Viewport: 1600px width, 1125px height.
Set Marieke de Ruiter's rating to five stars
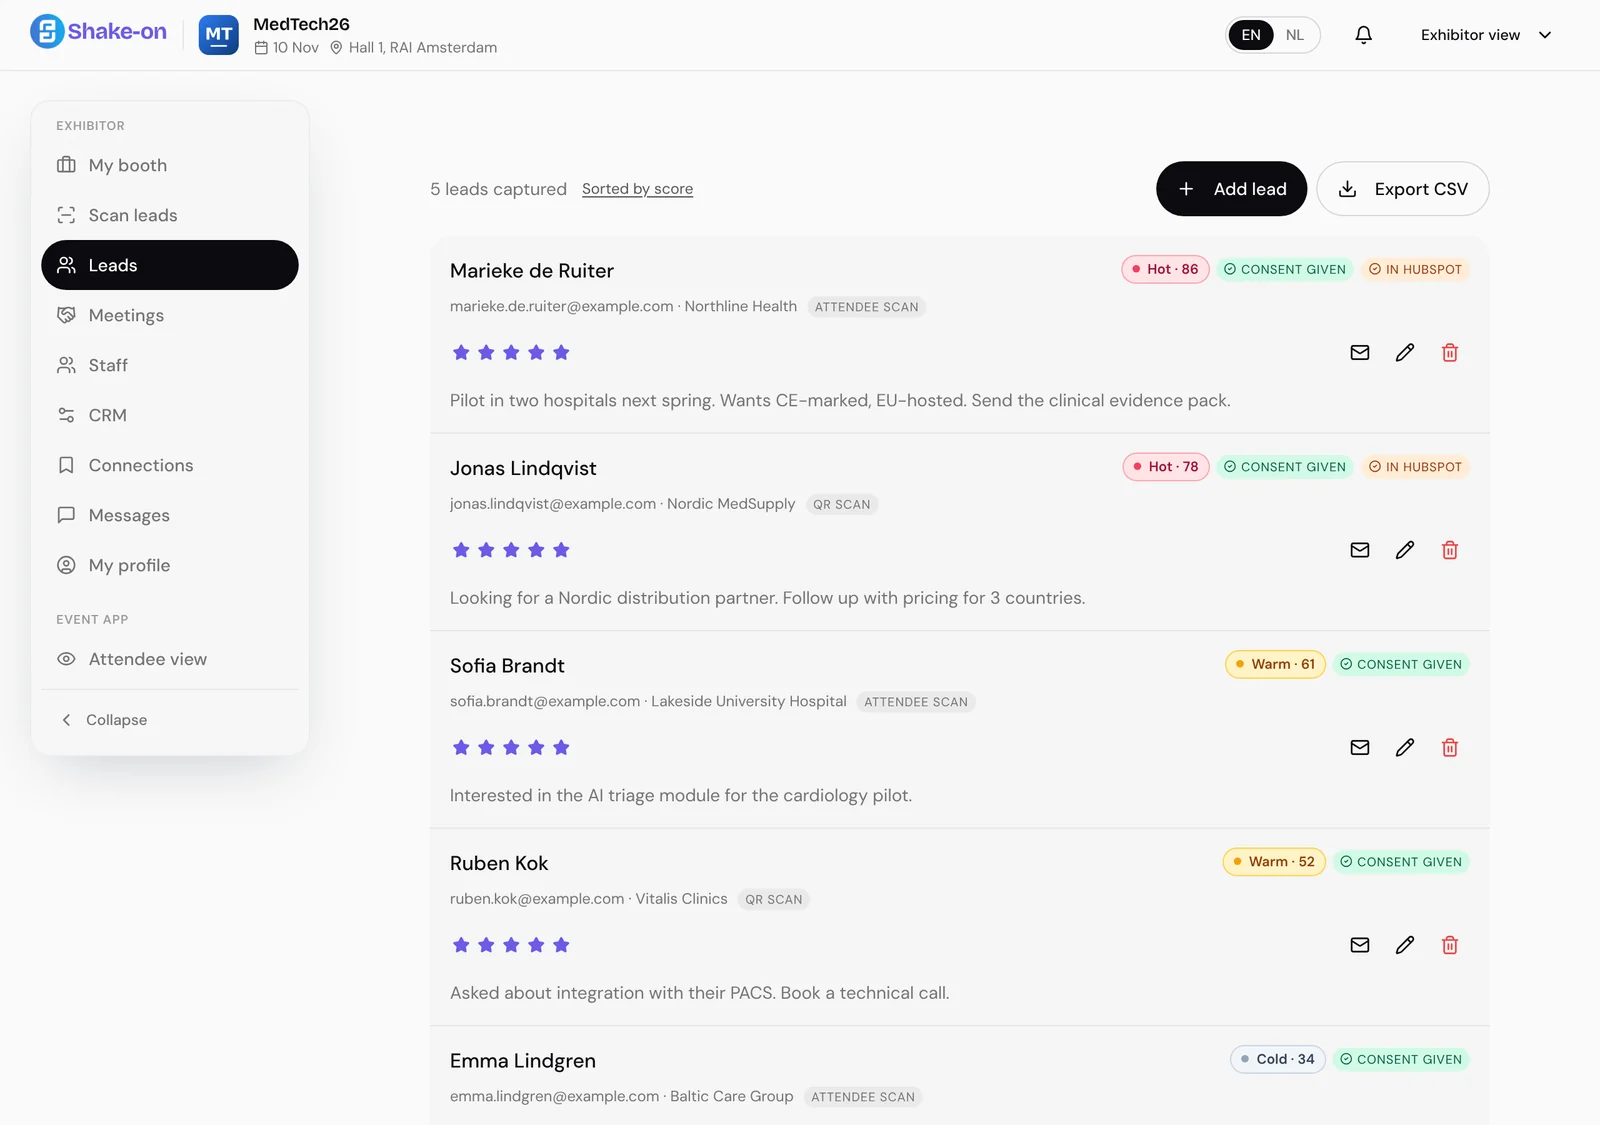[x=561, y=352]
